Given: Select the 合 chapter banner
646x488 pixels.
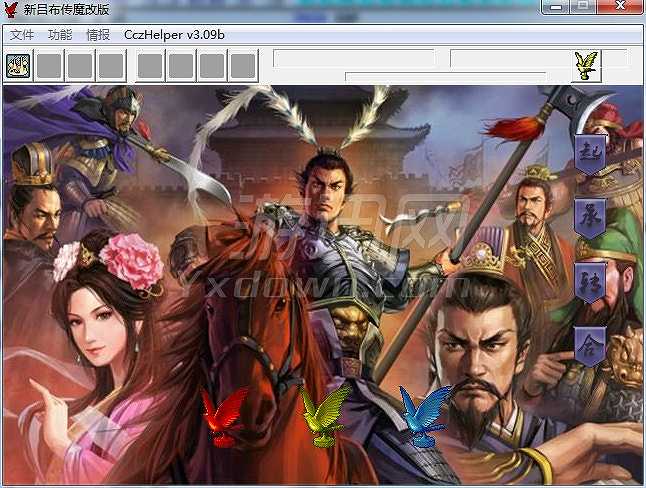Looking at the screenshot, I should pyautogui.click(x=590, y=347).
